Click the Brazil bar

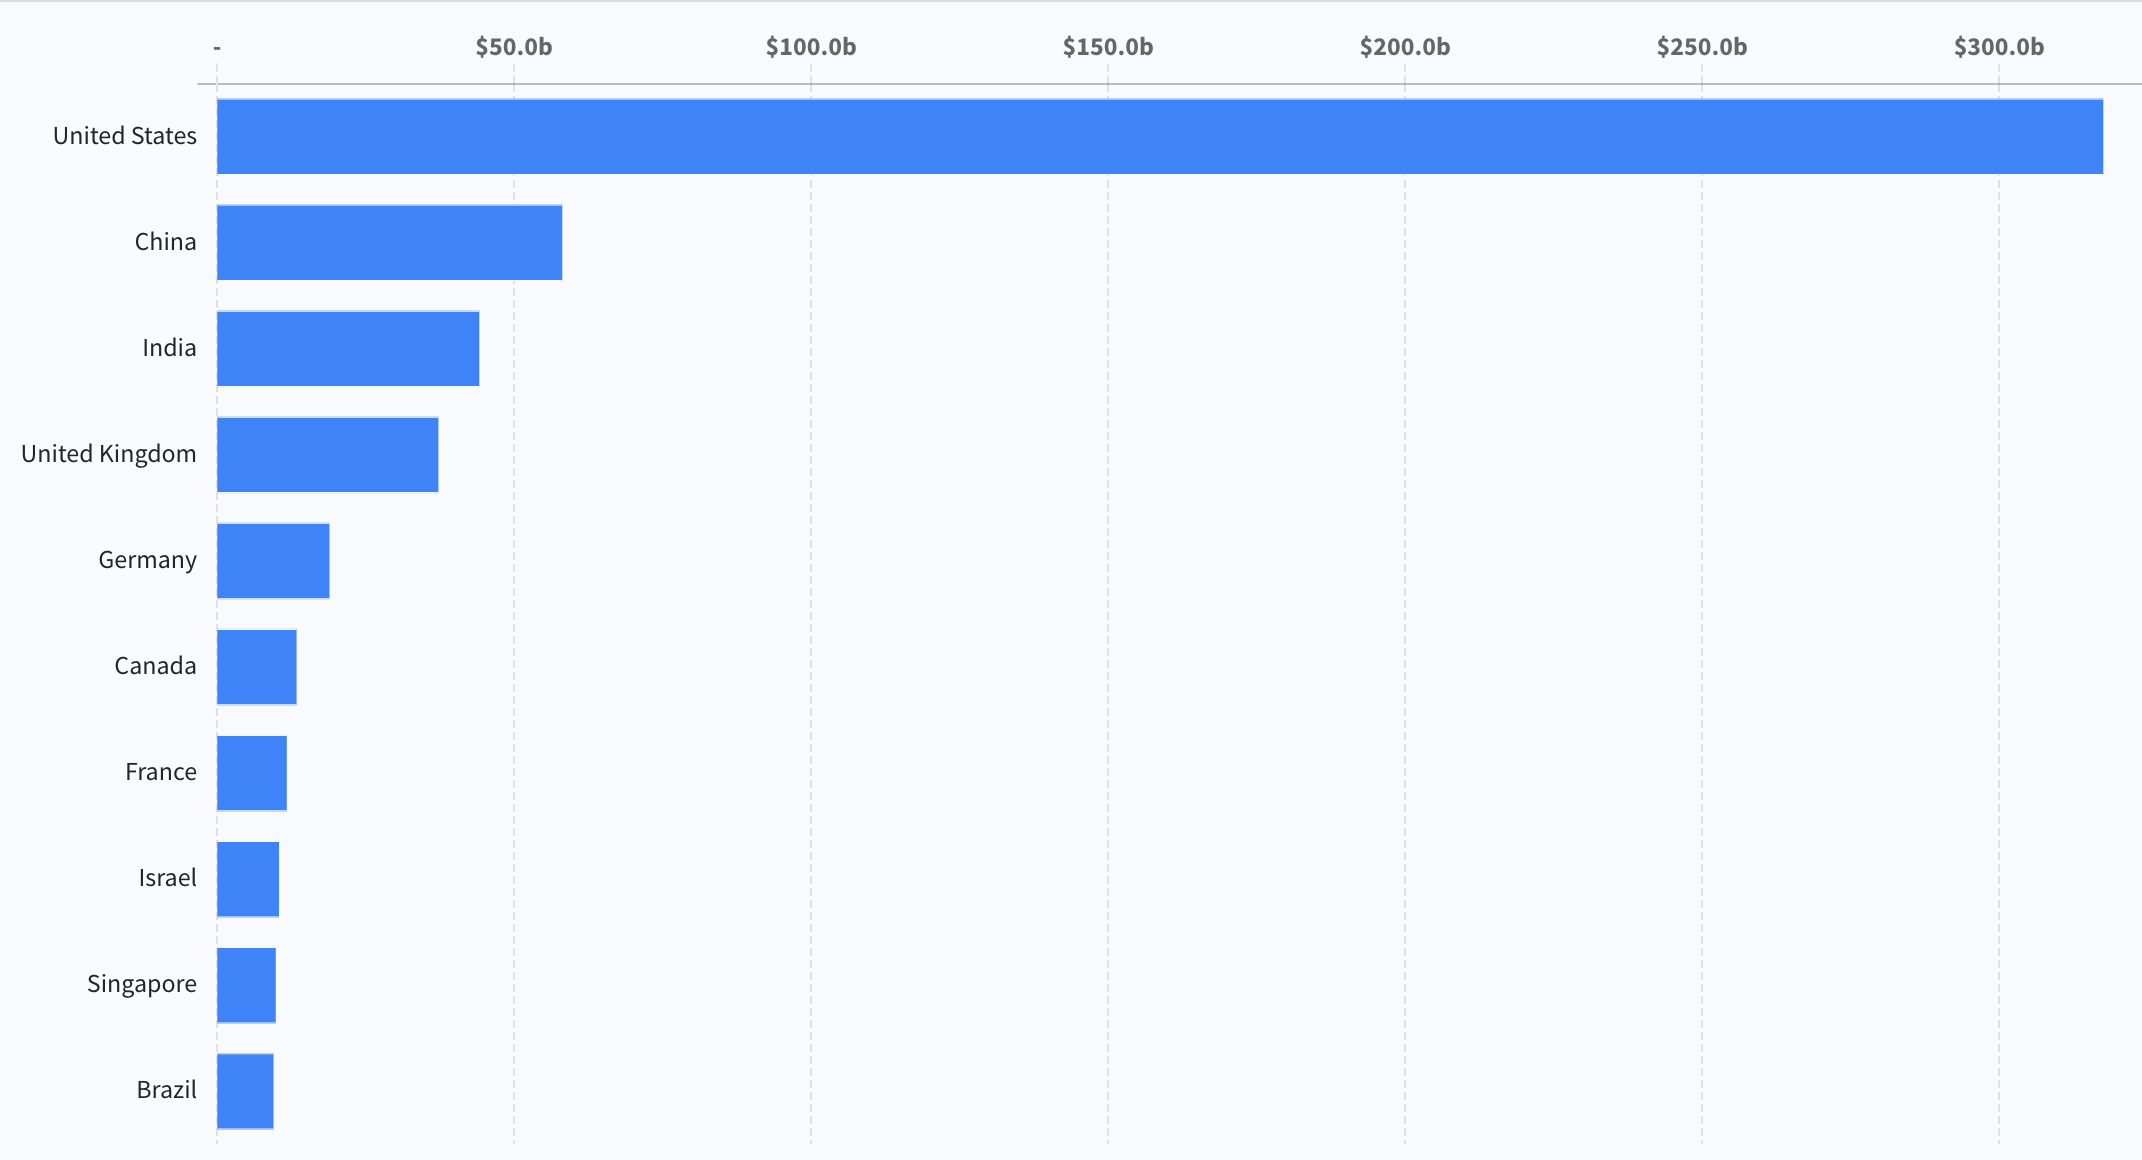pyautogui.click(x=245, y=1090)
